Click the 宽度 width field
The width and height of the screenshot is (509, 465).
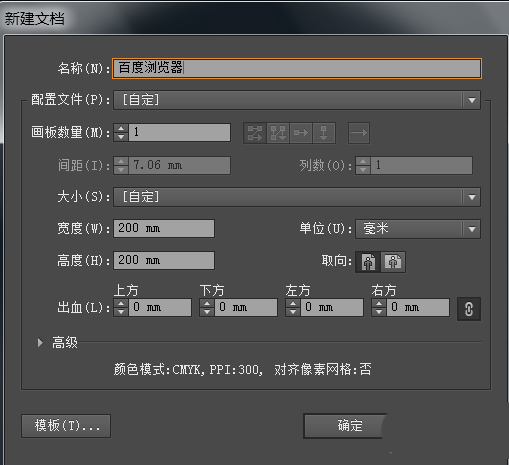point(164,228)
